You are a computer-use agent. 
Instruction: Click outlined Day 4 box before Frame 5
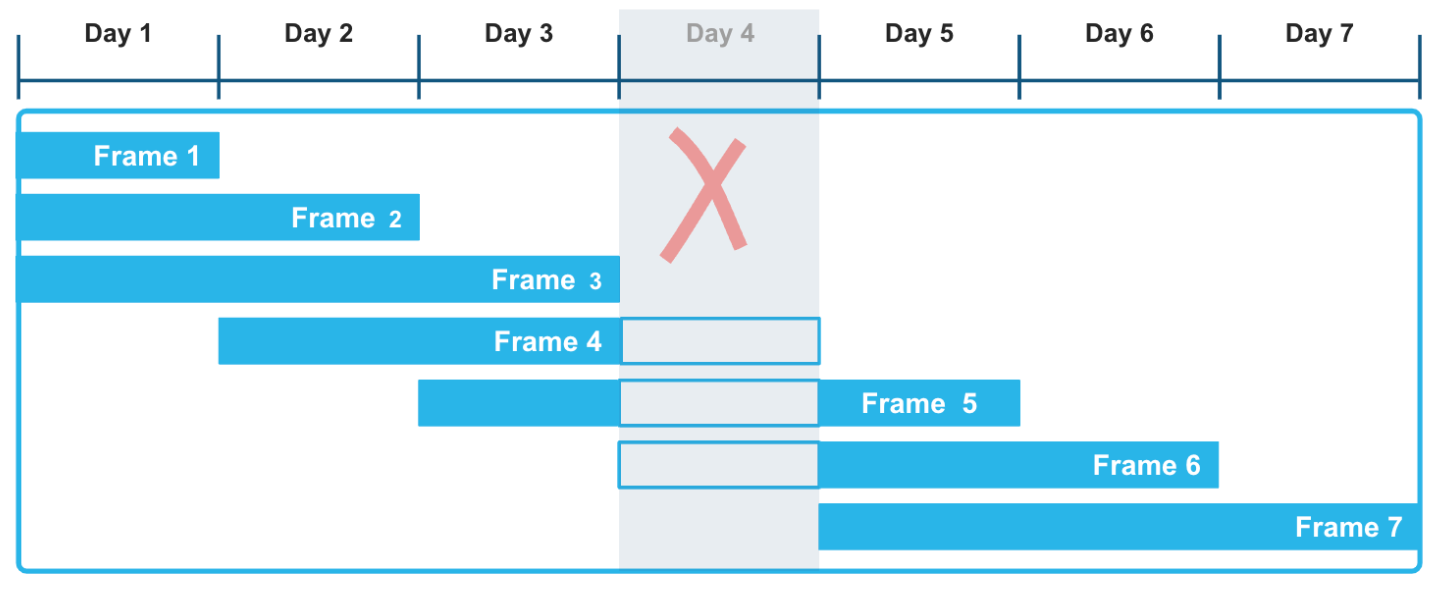pyautogui.click(x=720, y=404)
